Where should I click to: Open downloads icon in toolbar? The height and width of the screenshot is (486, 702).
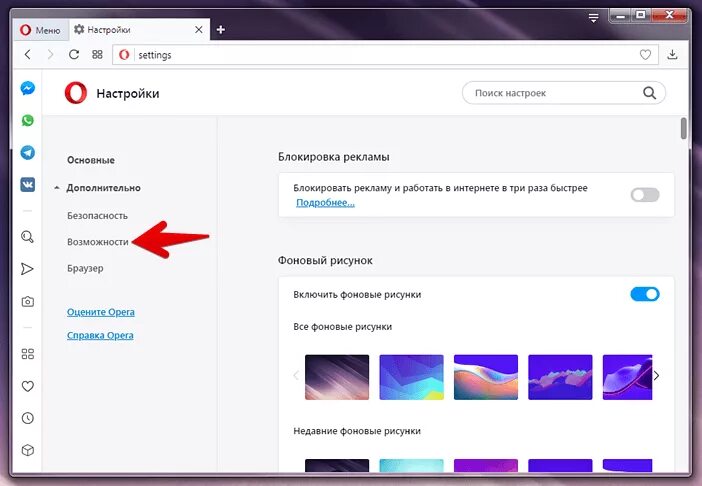[x=672, y=55]
